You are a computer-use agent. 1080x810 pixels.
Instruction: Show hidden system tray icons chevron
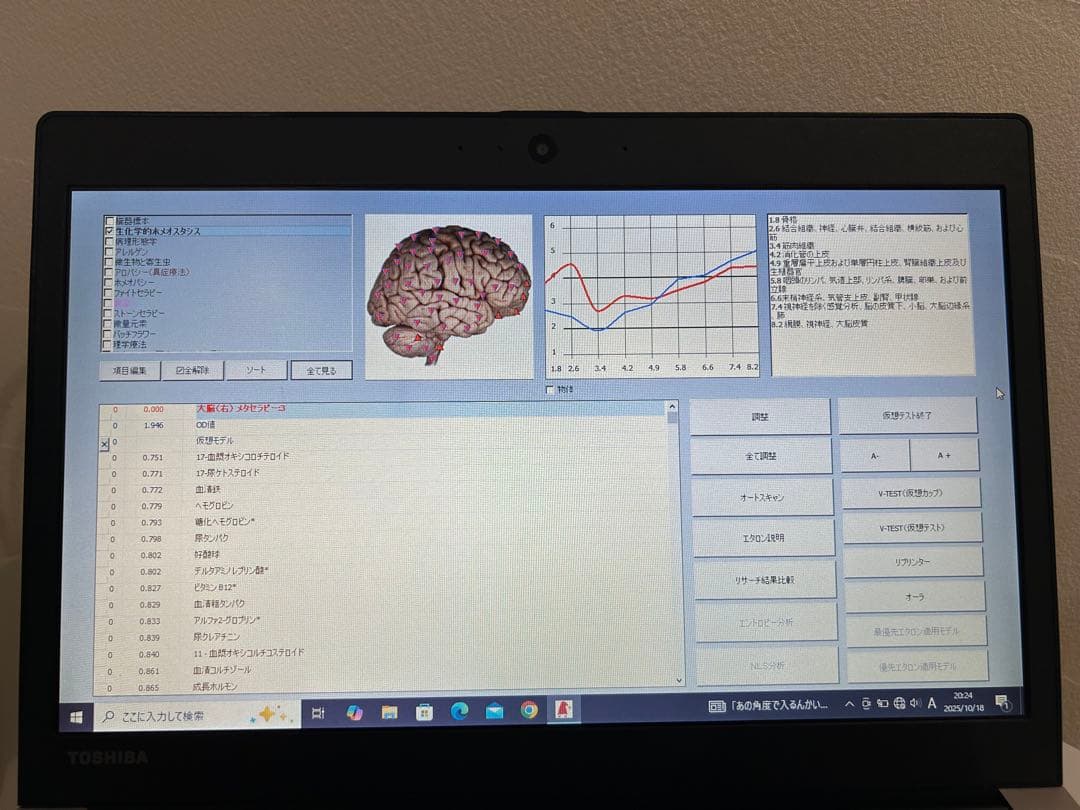point(849,704)
